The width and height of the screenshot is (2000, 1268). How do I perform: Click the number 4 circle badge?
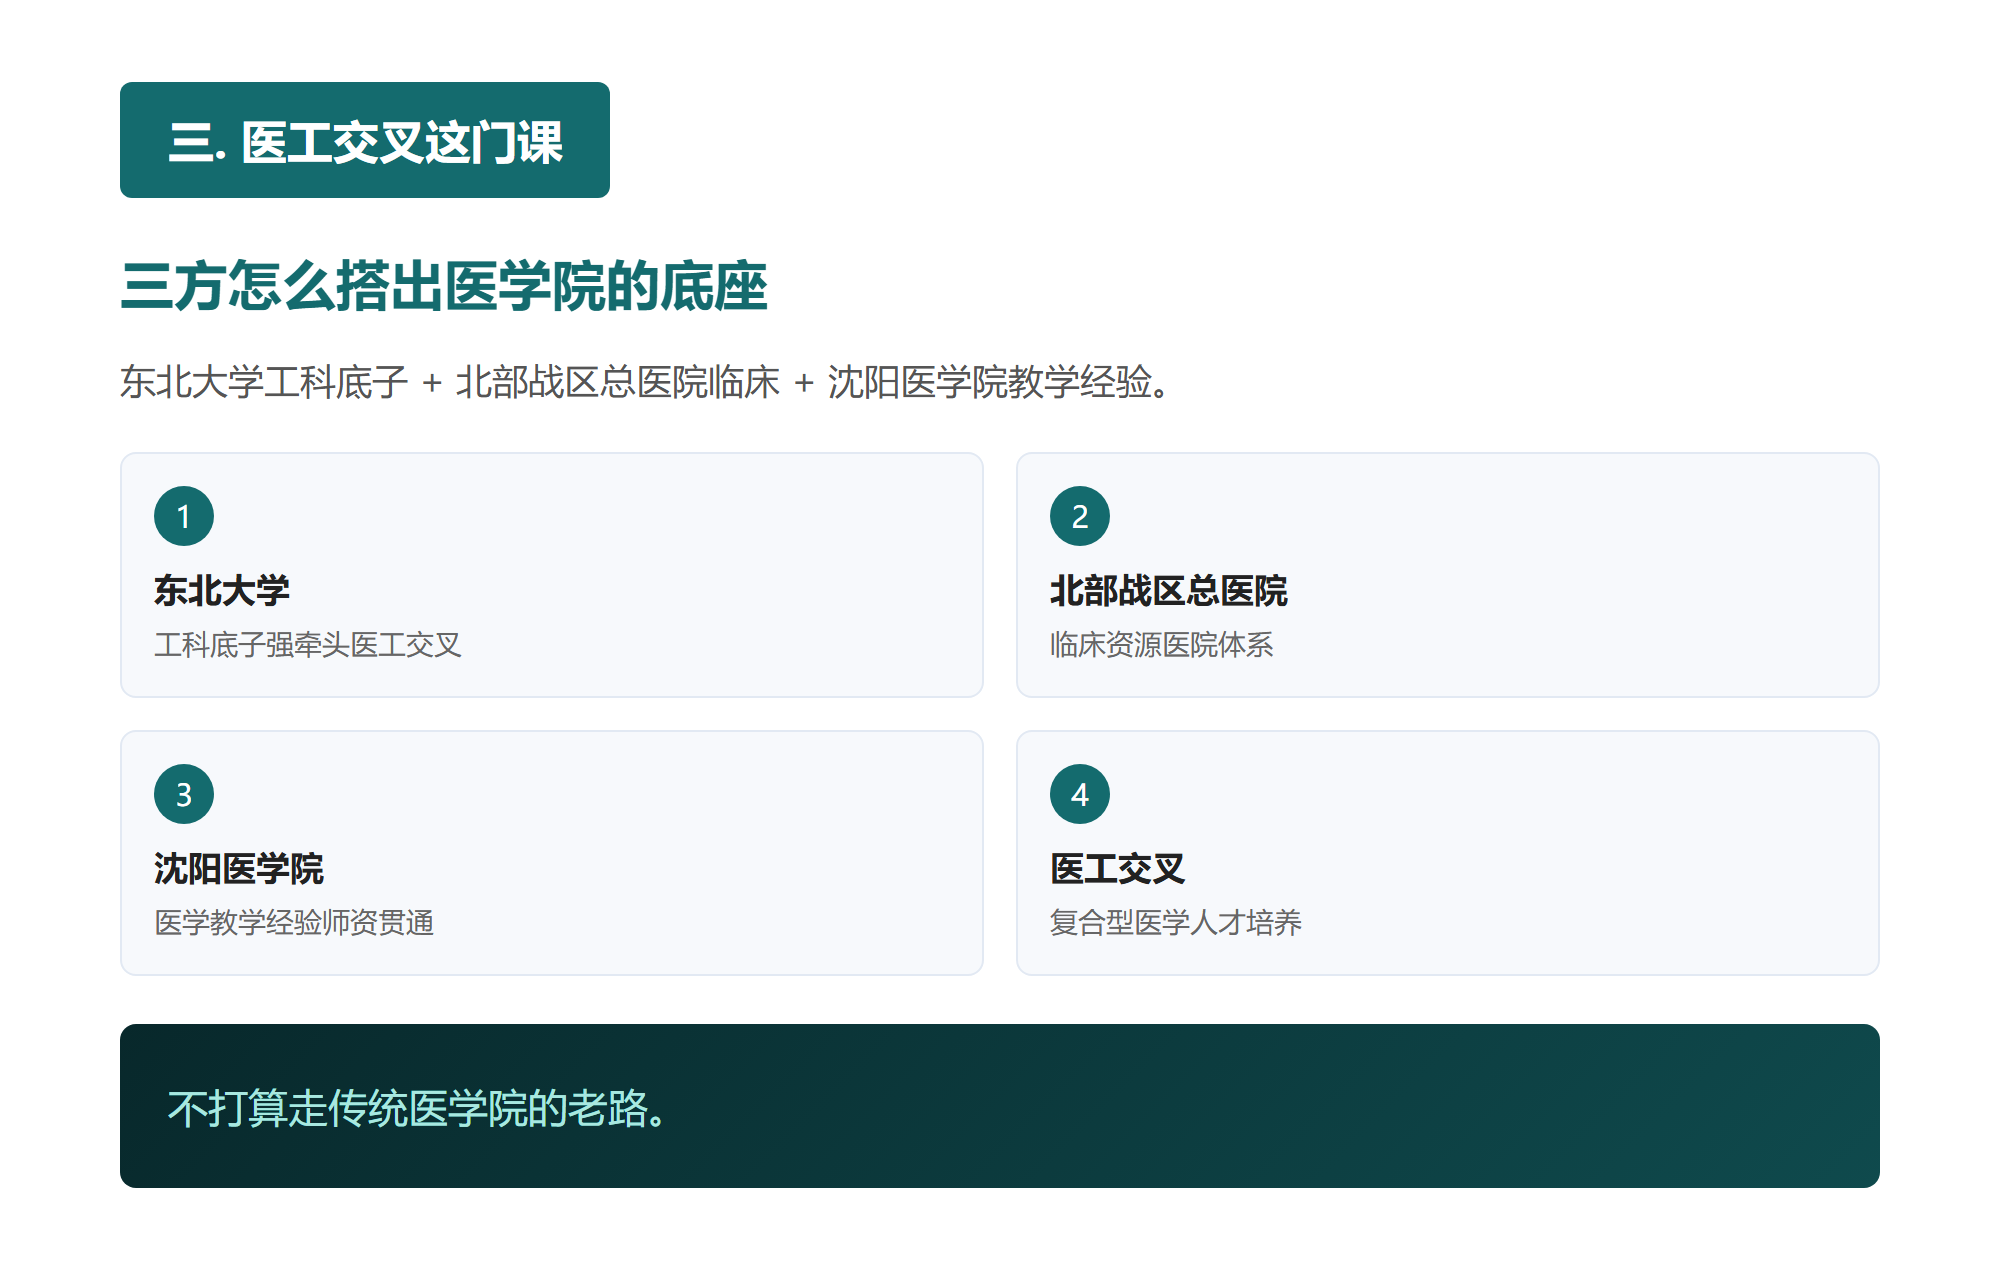click(1080, 794)
